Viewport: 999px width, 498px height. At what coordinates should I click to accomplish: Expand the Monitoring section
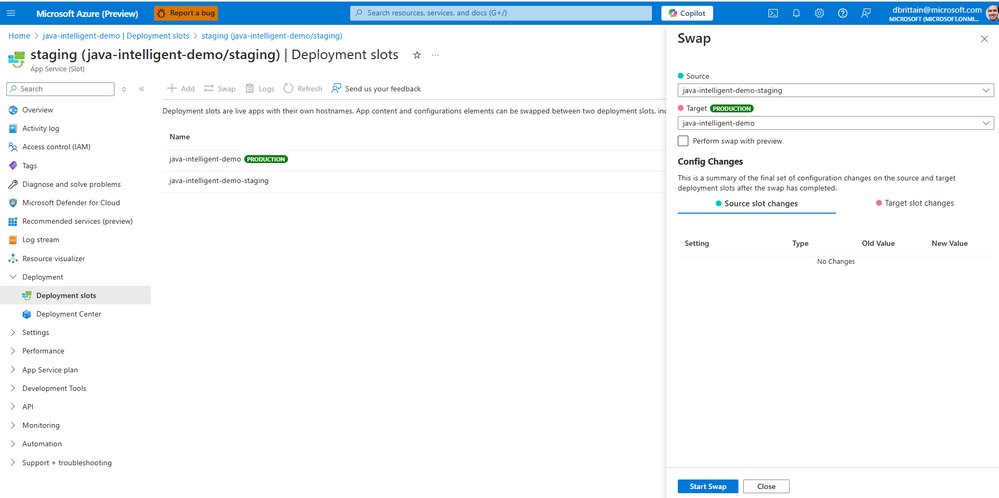(x=13, y=425)
